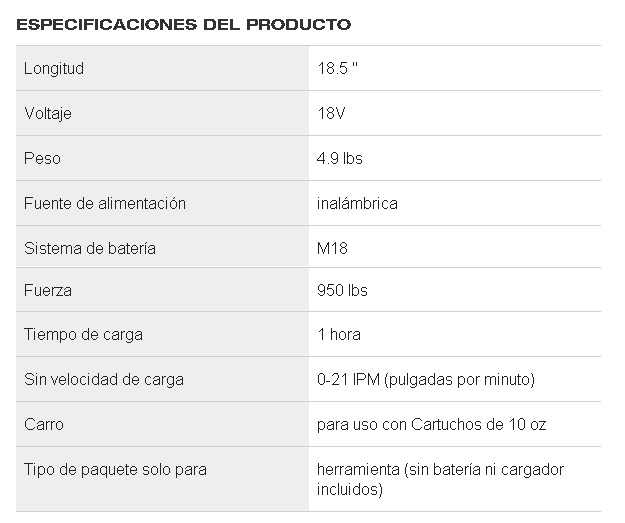Click the 'Fuente de alimentación' label
This screenshot has height=523, width=625.
pyautogui.click(x=105, y=203)
